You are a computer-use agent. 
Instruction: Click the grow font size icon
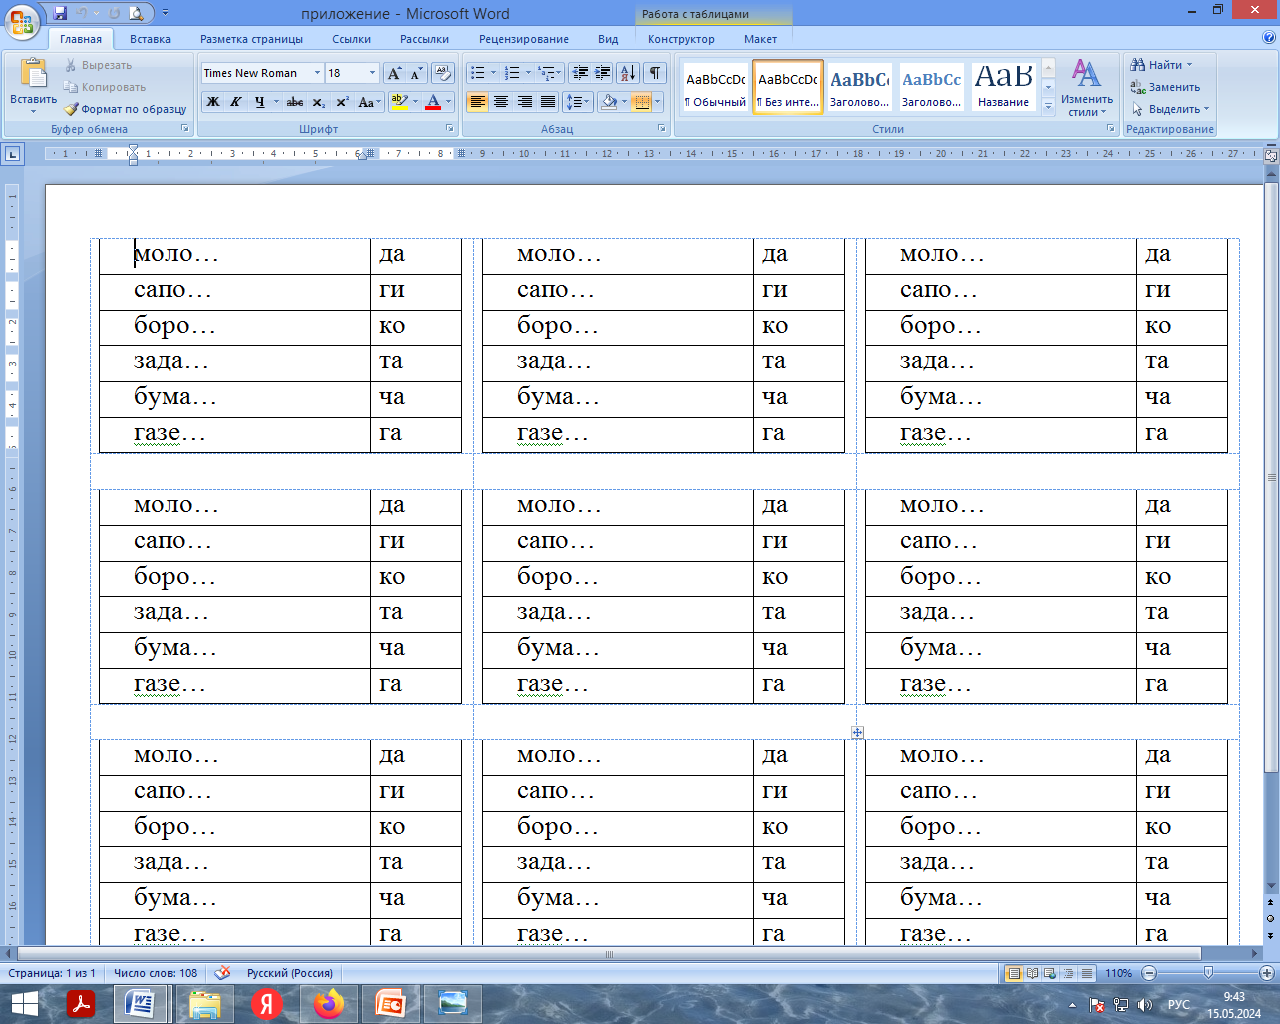tap(394, 73)
